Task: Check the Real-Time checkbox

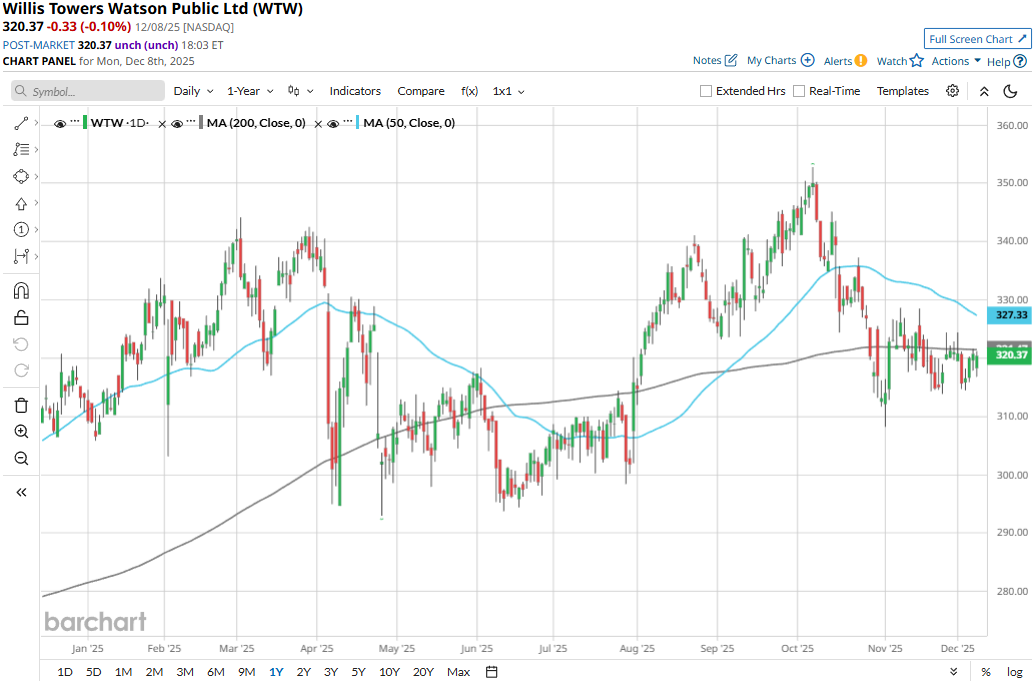Action: pyautogui.click(x=799, y=91)
